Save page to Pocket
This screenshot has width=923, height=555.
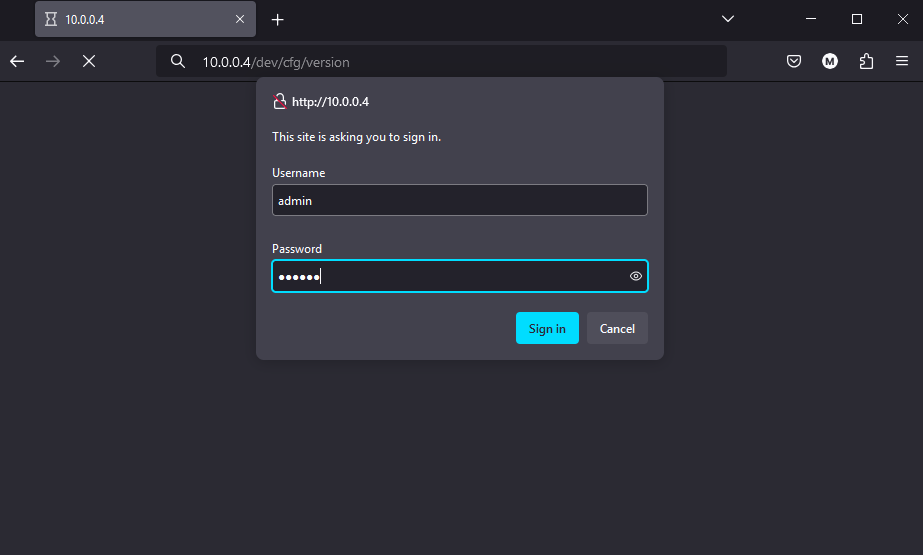click(793, 61)
